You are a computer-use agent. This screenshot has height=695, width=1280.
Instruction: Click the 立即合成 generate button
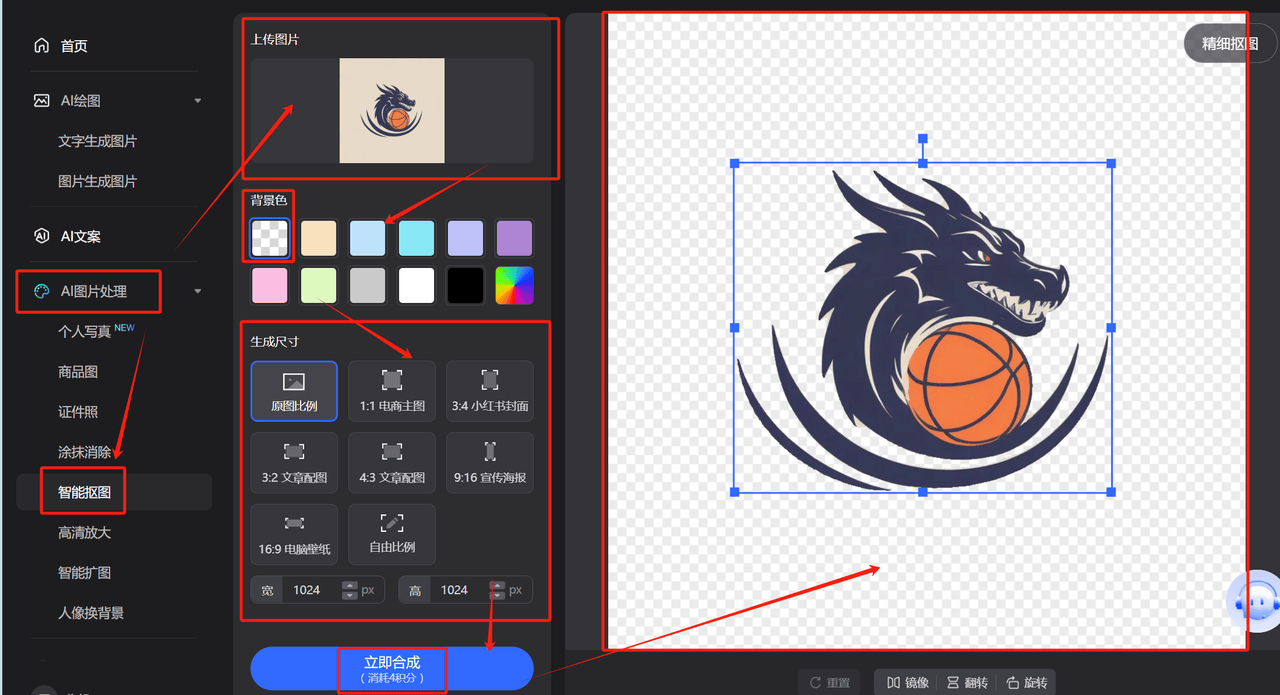391,669
